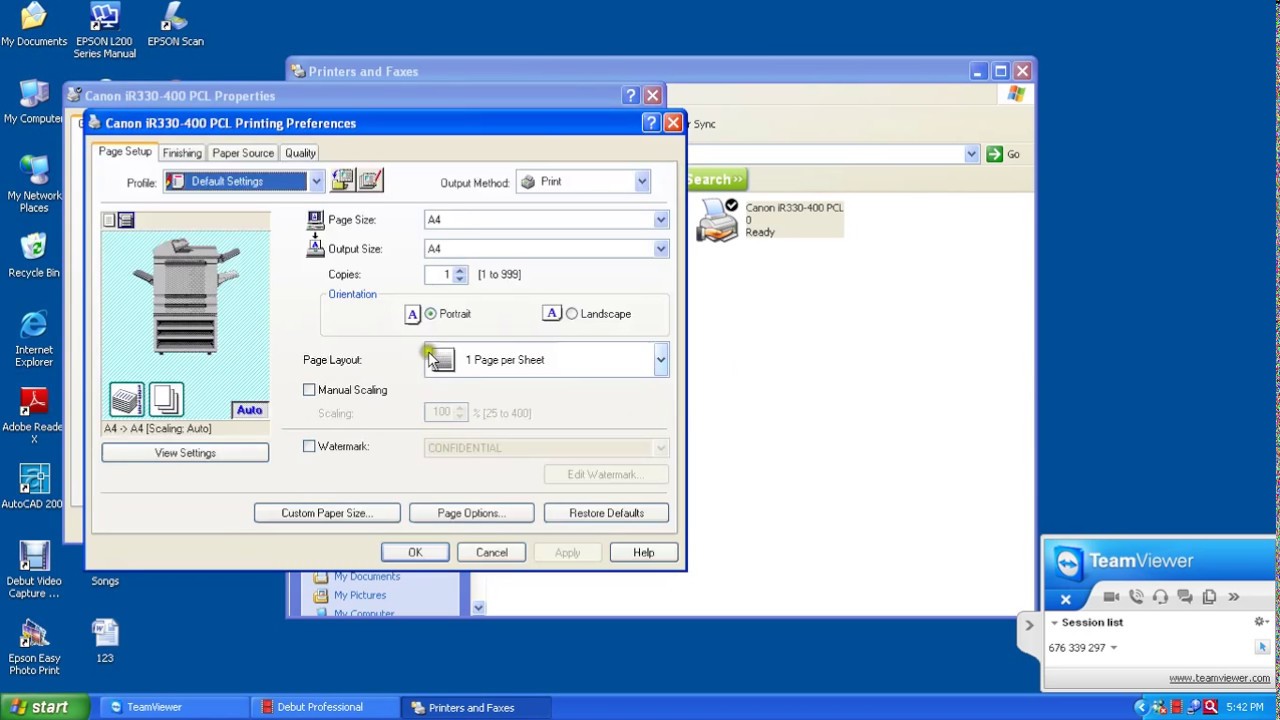The height and width of the screenshot is (720, 1280).
Task: Open TeamViewer file transfer pages icon
Action: click(1209, 597)
